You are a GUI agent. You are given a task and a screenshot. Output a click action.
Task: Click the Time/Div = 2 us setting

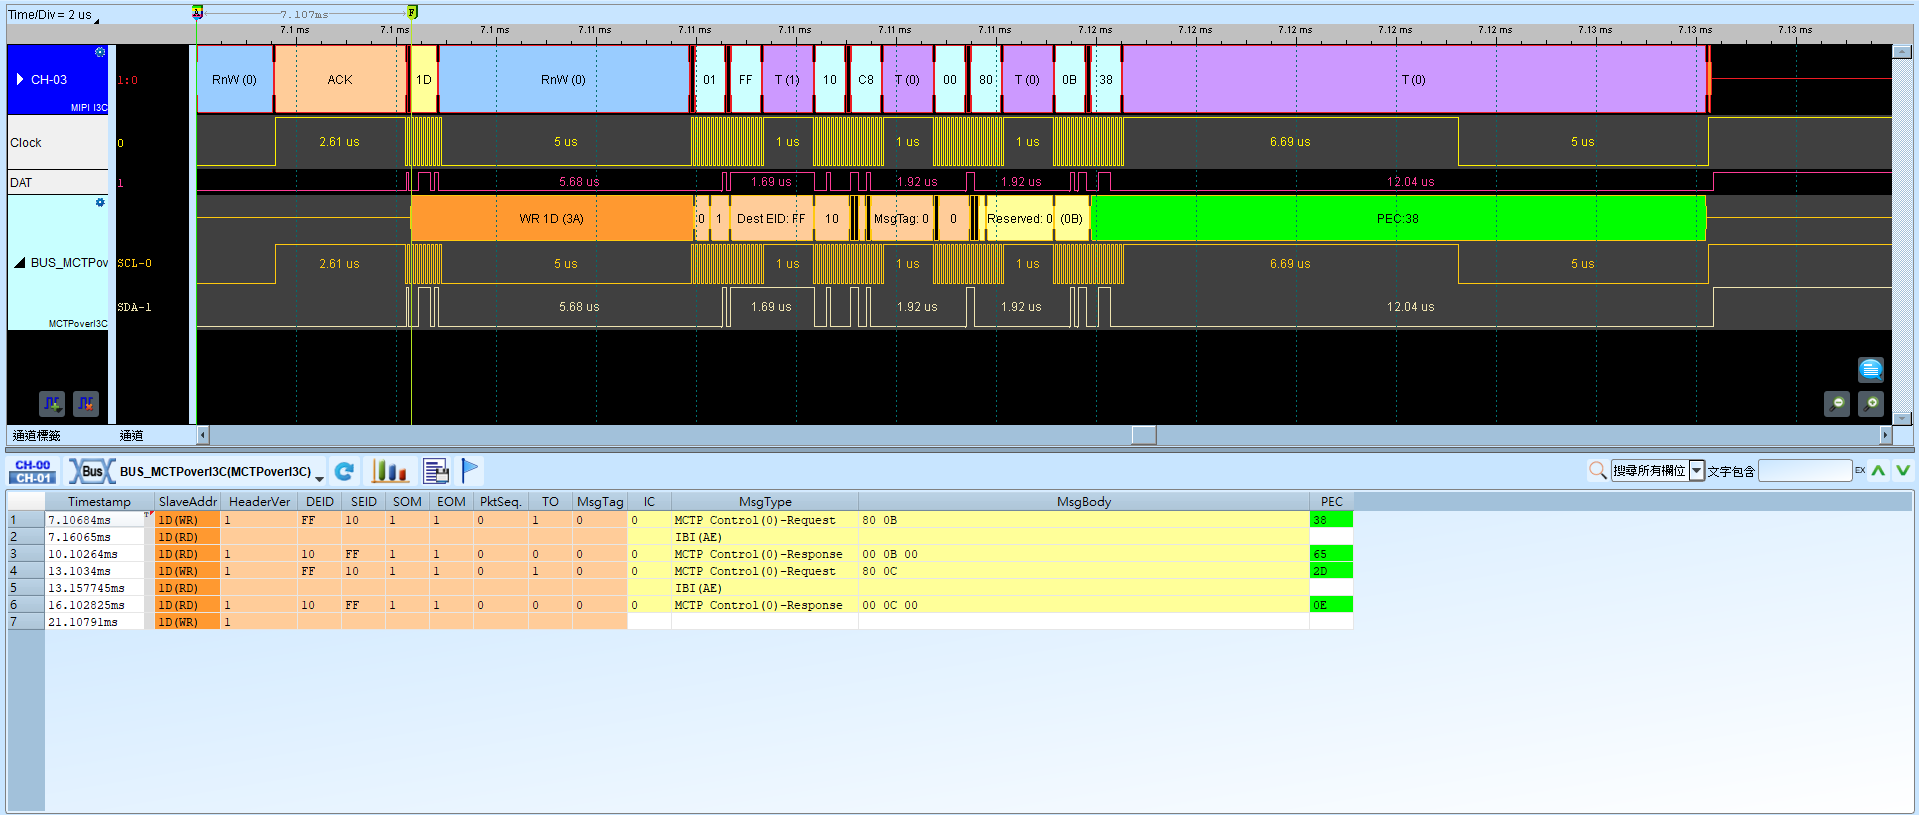(51, 15)
